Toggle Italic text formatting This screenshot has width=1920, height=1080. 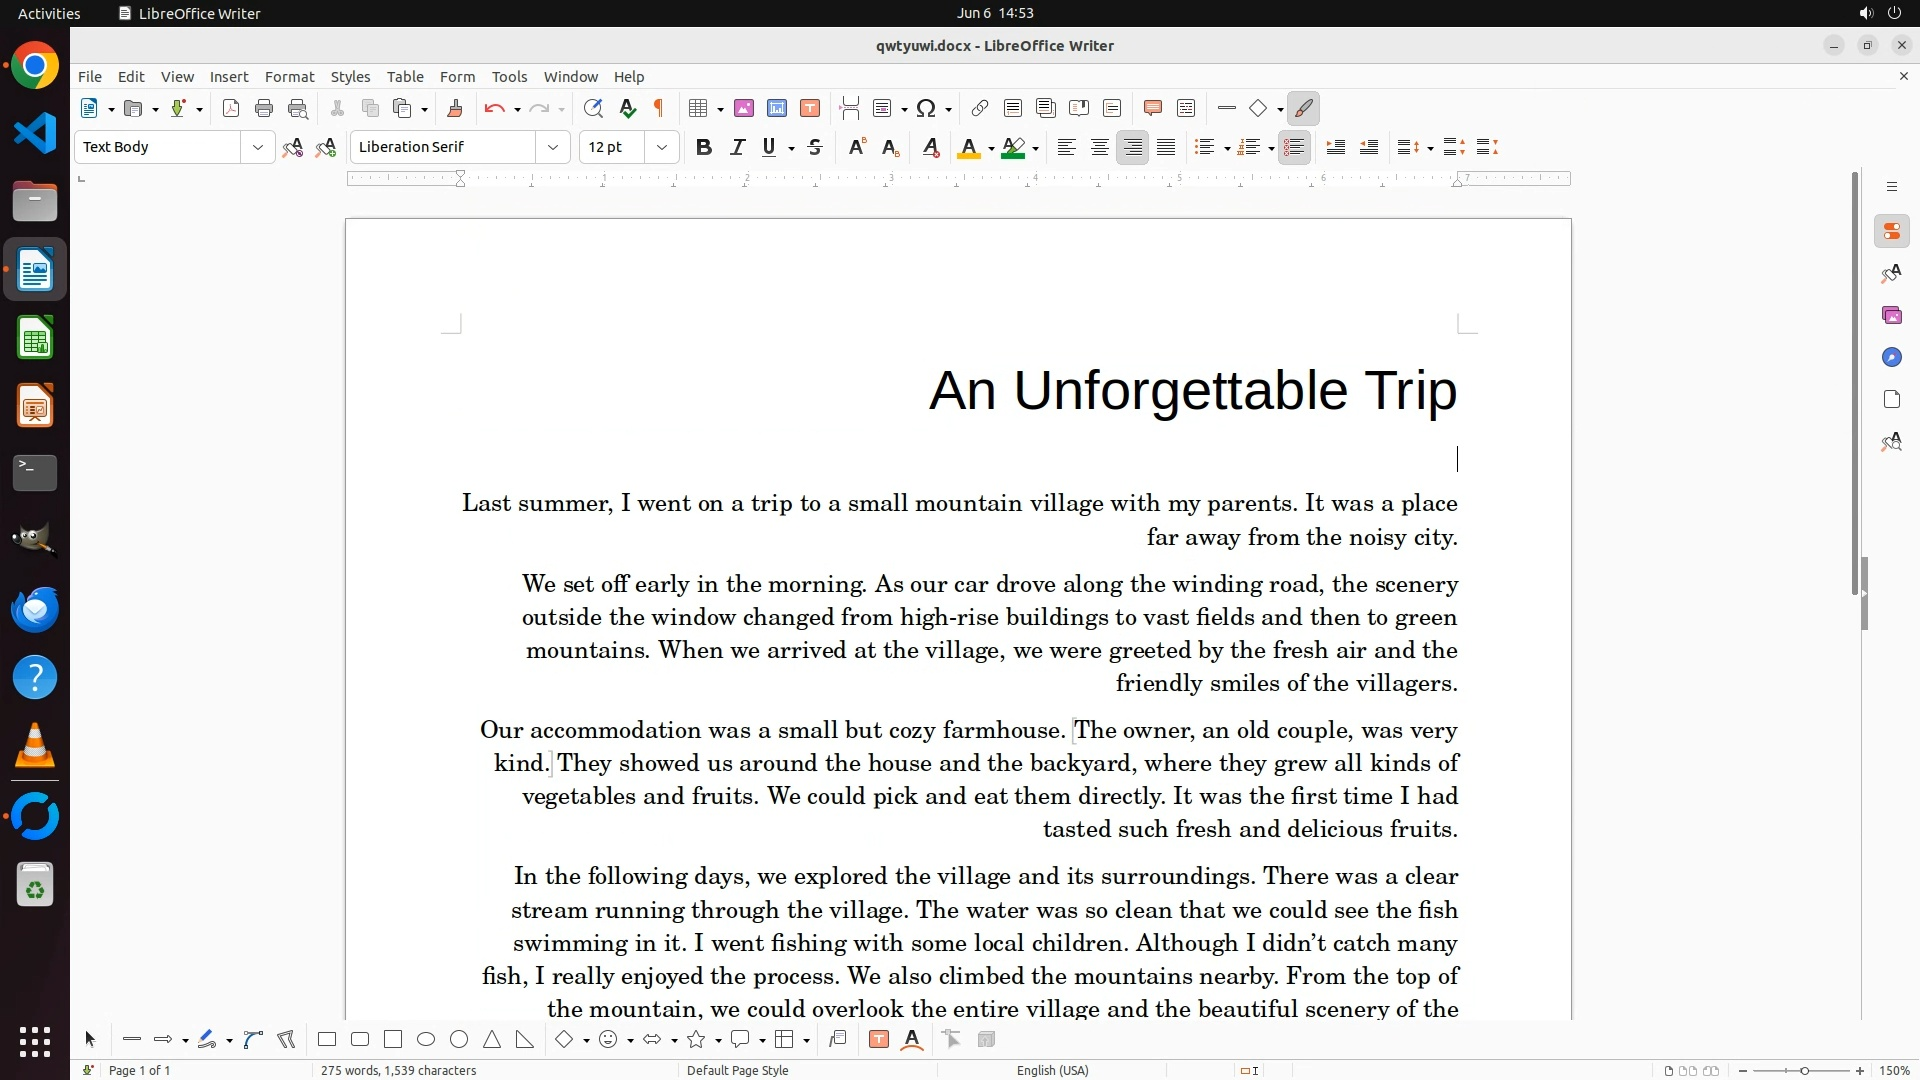[737, 148]
